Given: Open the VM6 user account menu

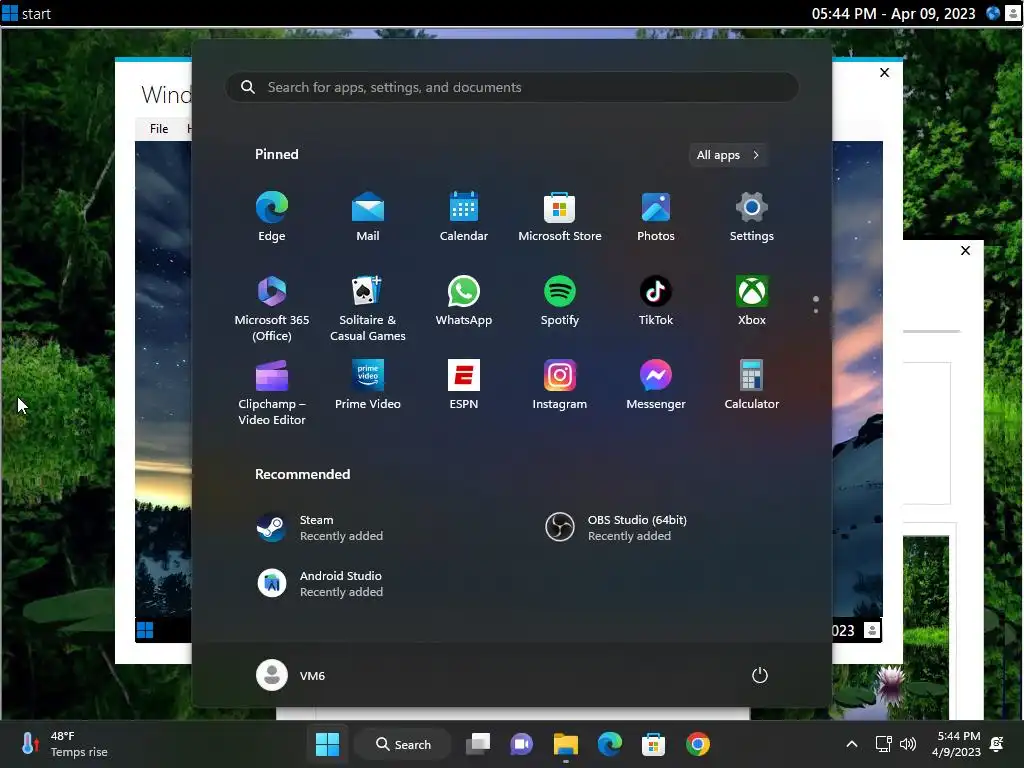Looking at the screenshot, I should pos(291,675).
